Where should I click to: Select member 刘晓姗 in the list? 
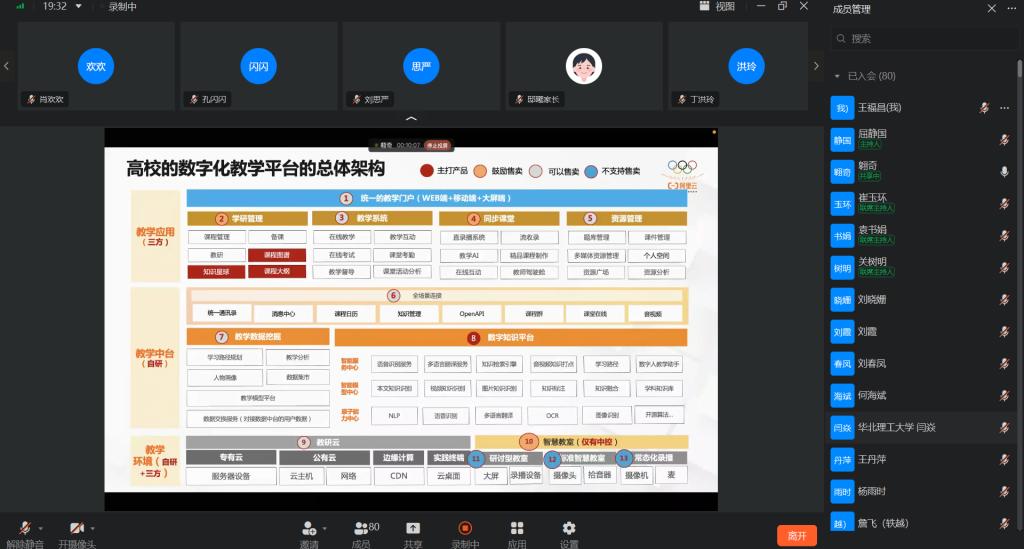click(921, 300)
